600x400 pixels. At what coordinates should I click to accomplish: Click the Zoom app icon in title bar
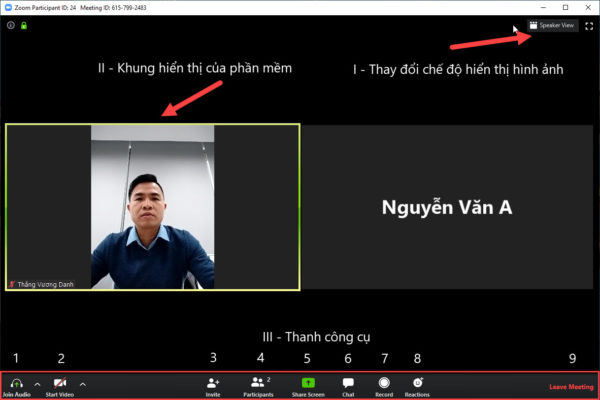click(x=8, y=7)
